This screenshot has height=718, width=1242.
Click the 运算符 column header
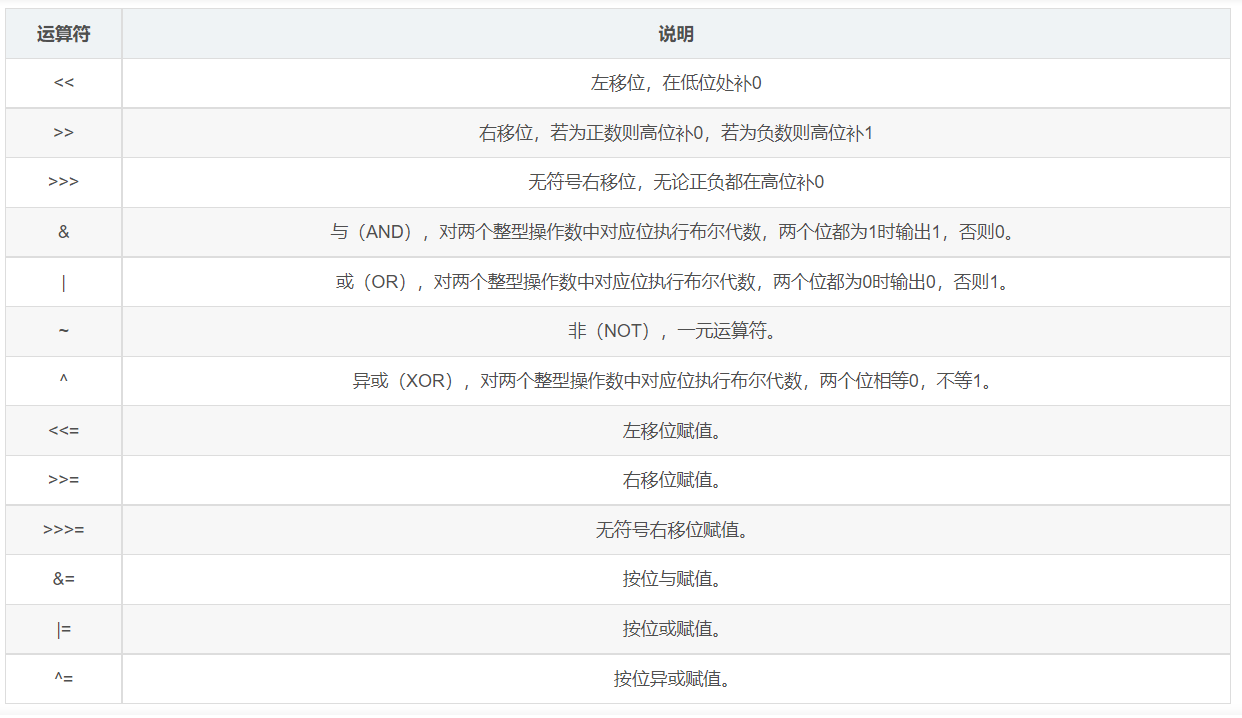(64, 34)
